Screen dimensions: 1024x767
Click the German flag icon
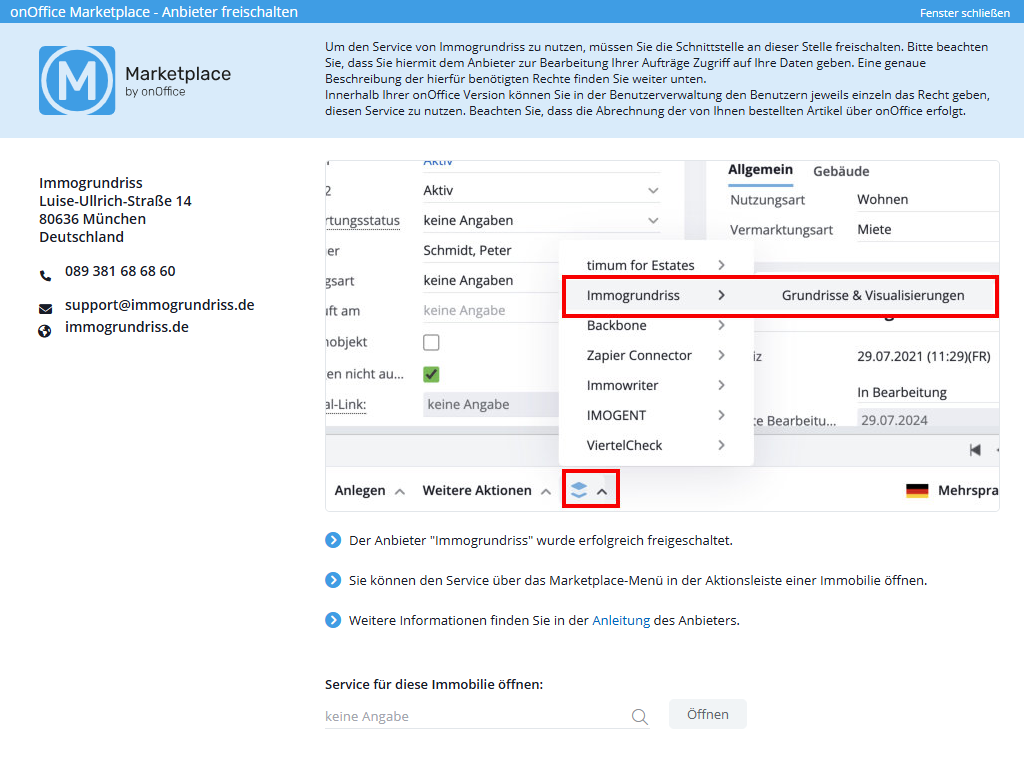[917, 491]
